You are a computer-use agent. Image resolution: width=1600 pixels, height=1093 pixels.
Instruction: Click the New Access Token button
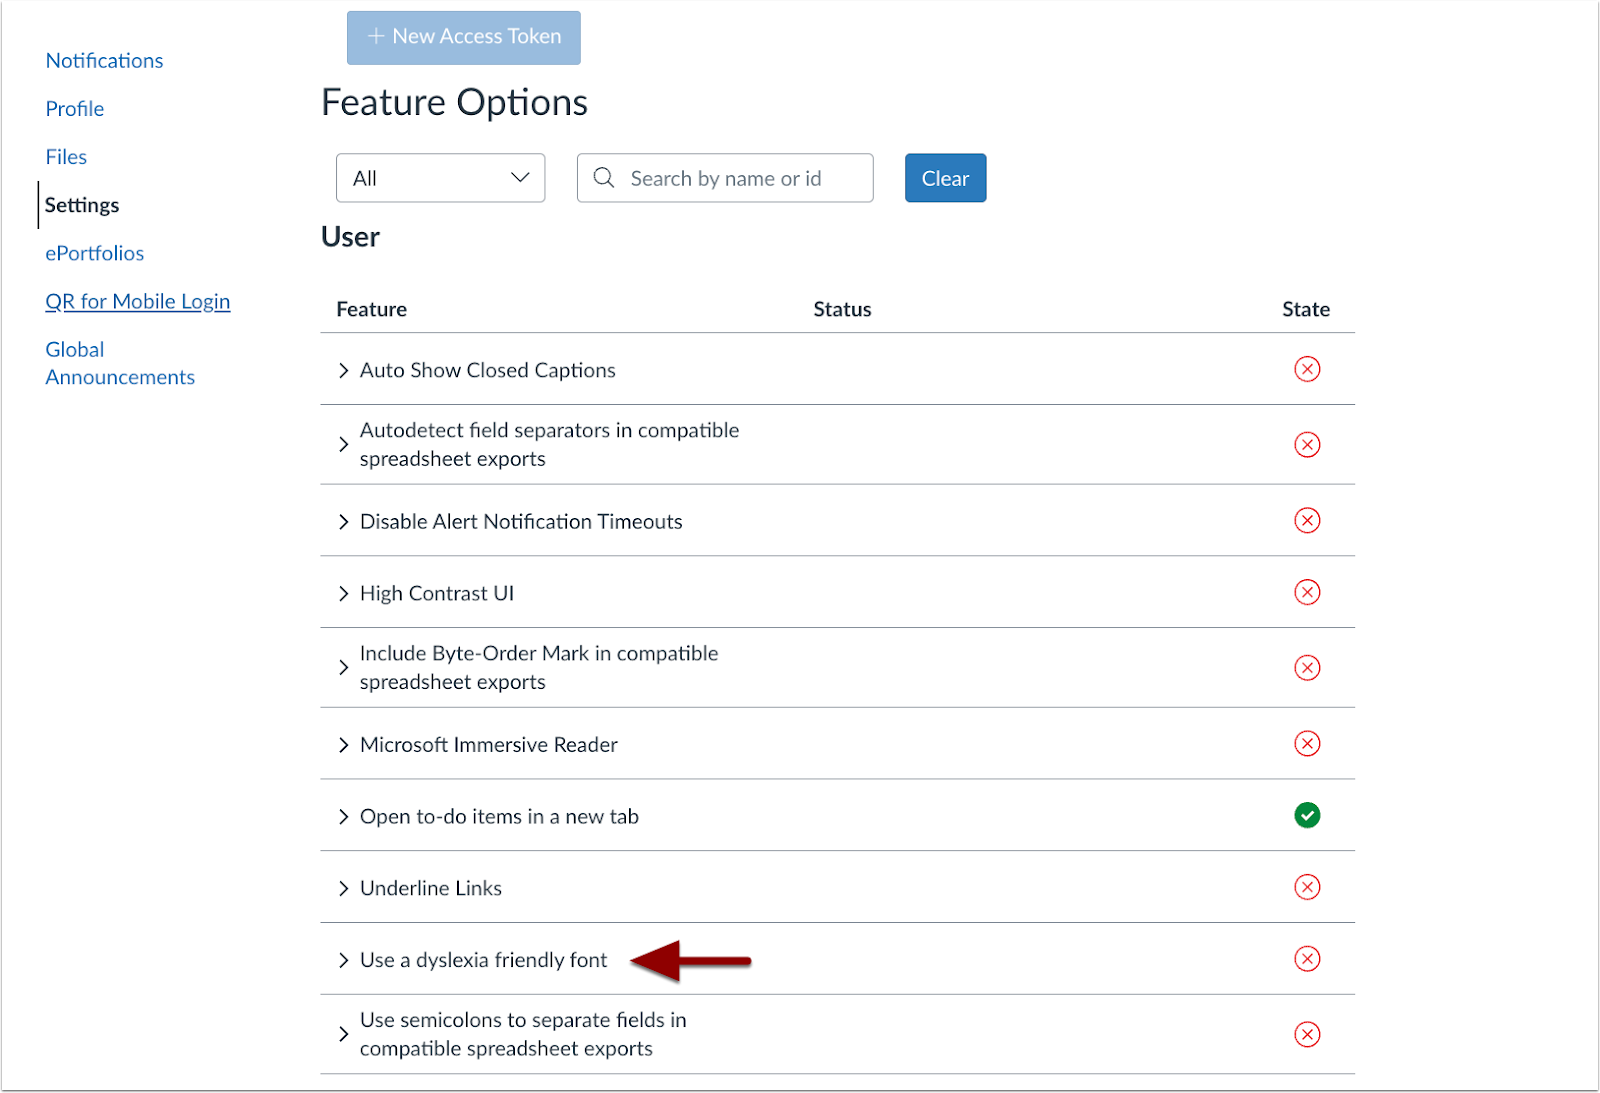point(463,37)
